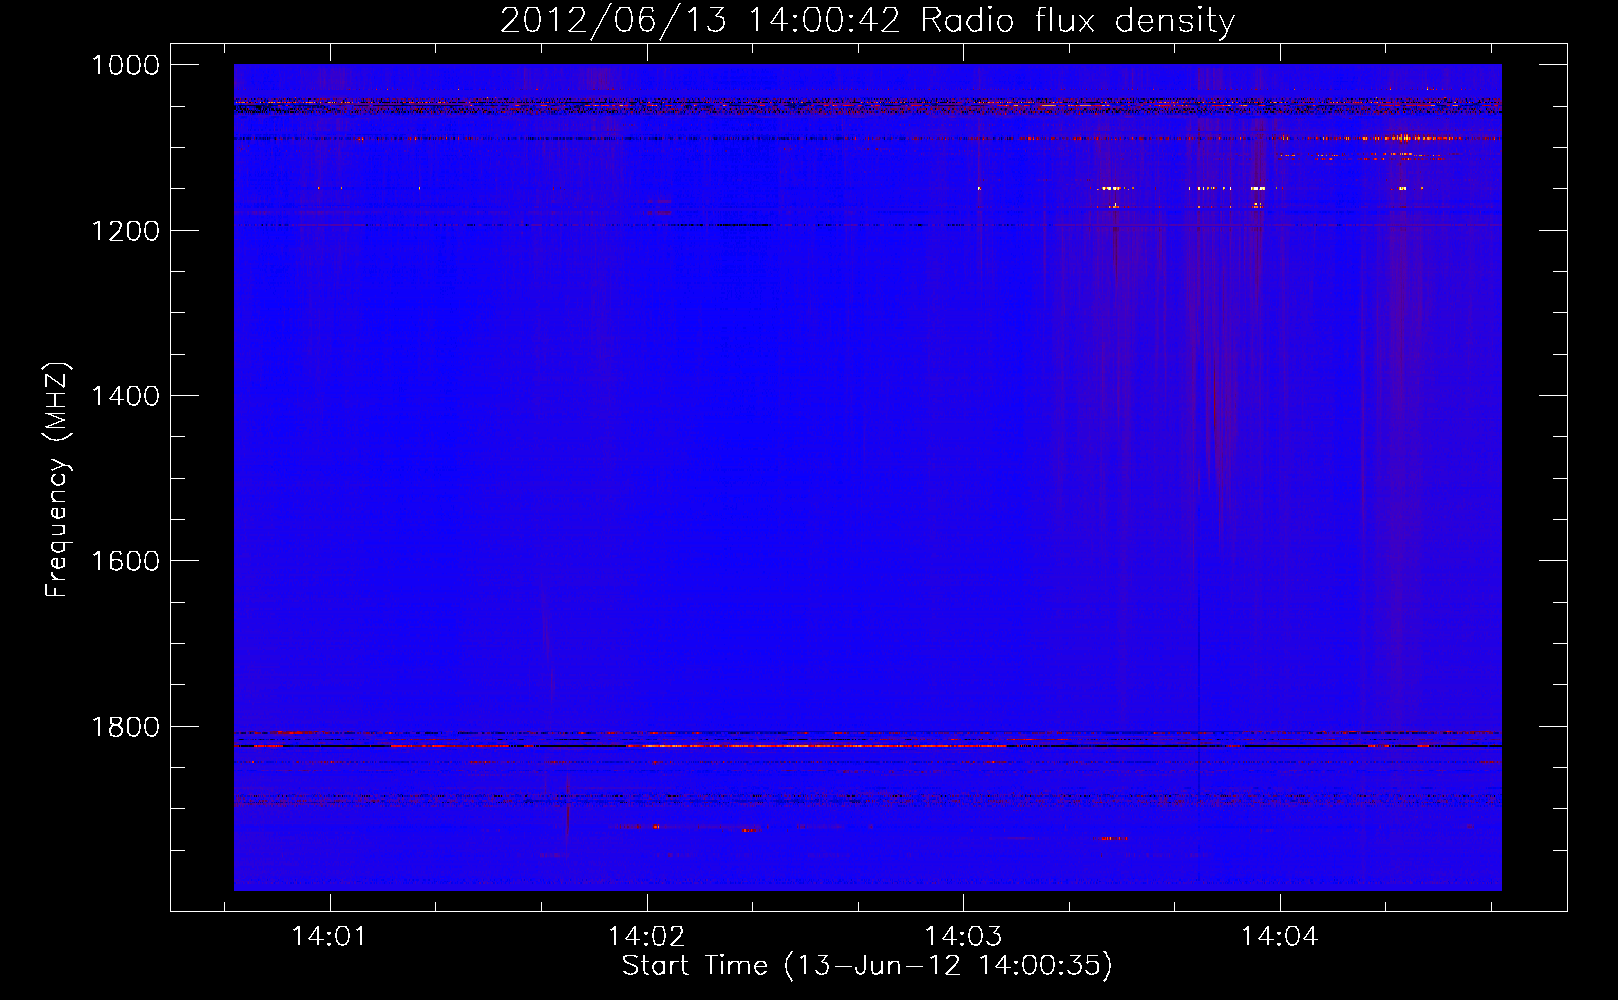
Task: Click the 1400 frequency tick label
Action: pyautogui.click(x=125, y=396)
